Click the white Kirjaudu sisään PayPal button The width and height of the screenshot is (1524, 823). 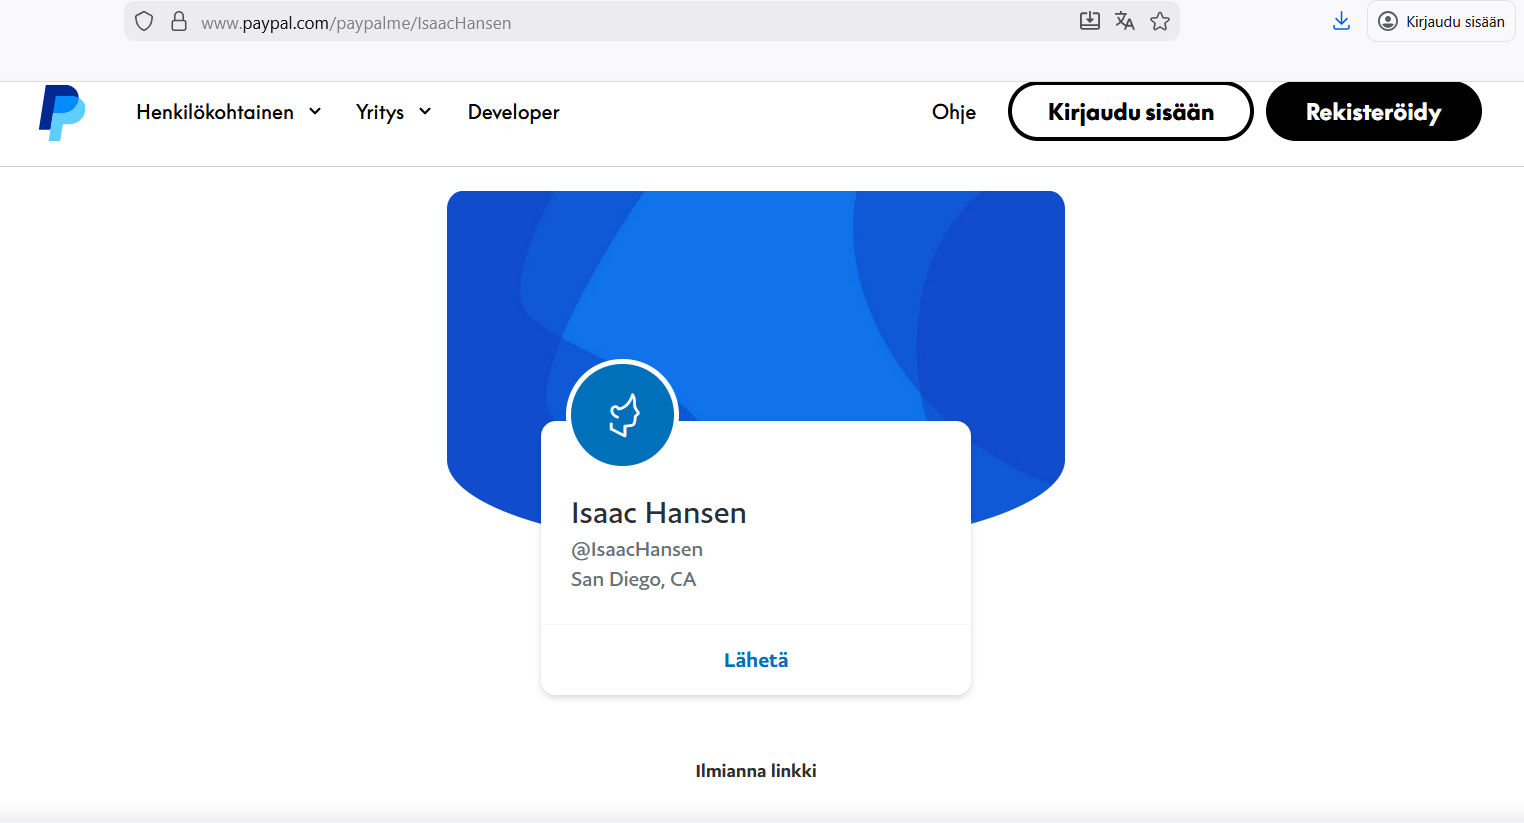coord(1130,112)
